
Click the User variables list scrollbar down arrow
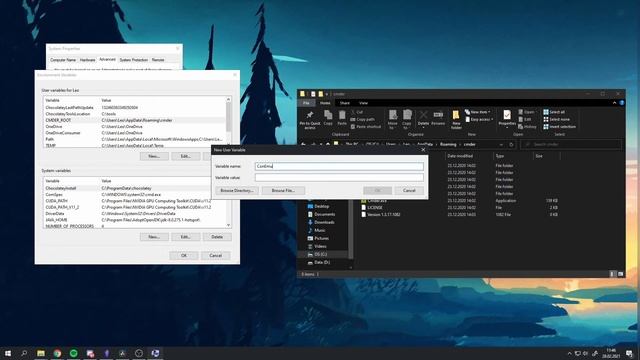229,144
